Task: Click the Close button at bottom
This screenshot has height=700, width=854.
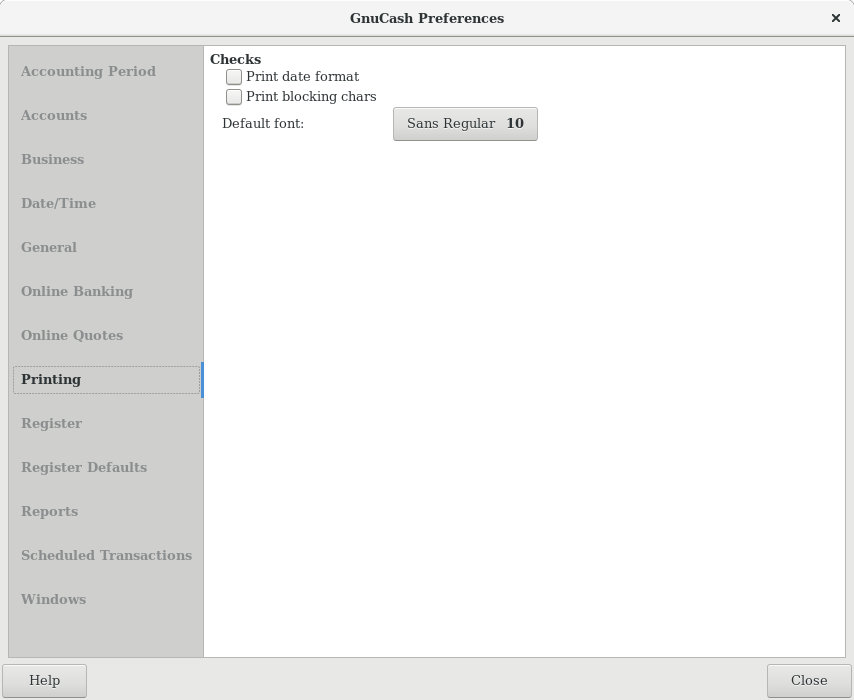Action: (809, 680)
